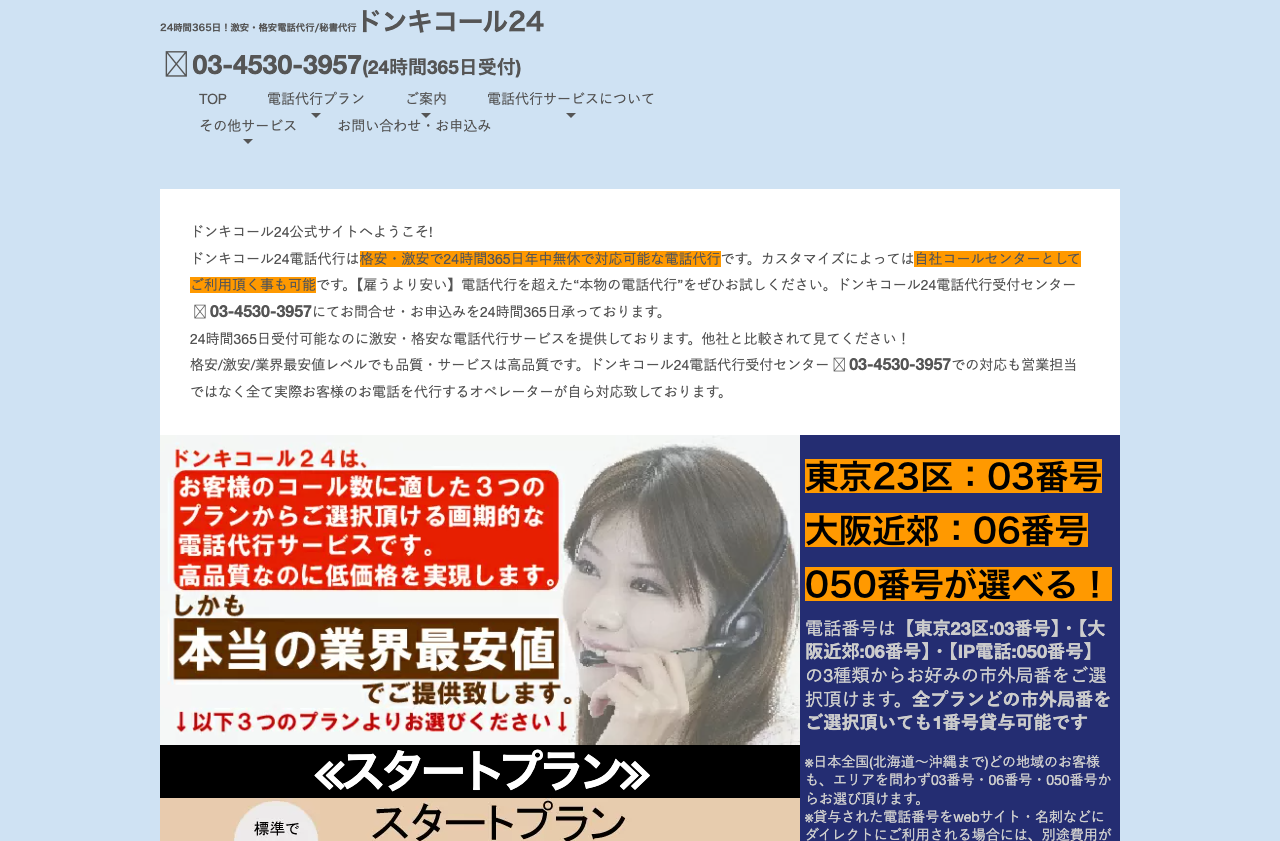The width and height of the screenshot is (1280, 841).
Task: Open お問い合わせ・お申込み page
Action: [x=414, y=126]
